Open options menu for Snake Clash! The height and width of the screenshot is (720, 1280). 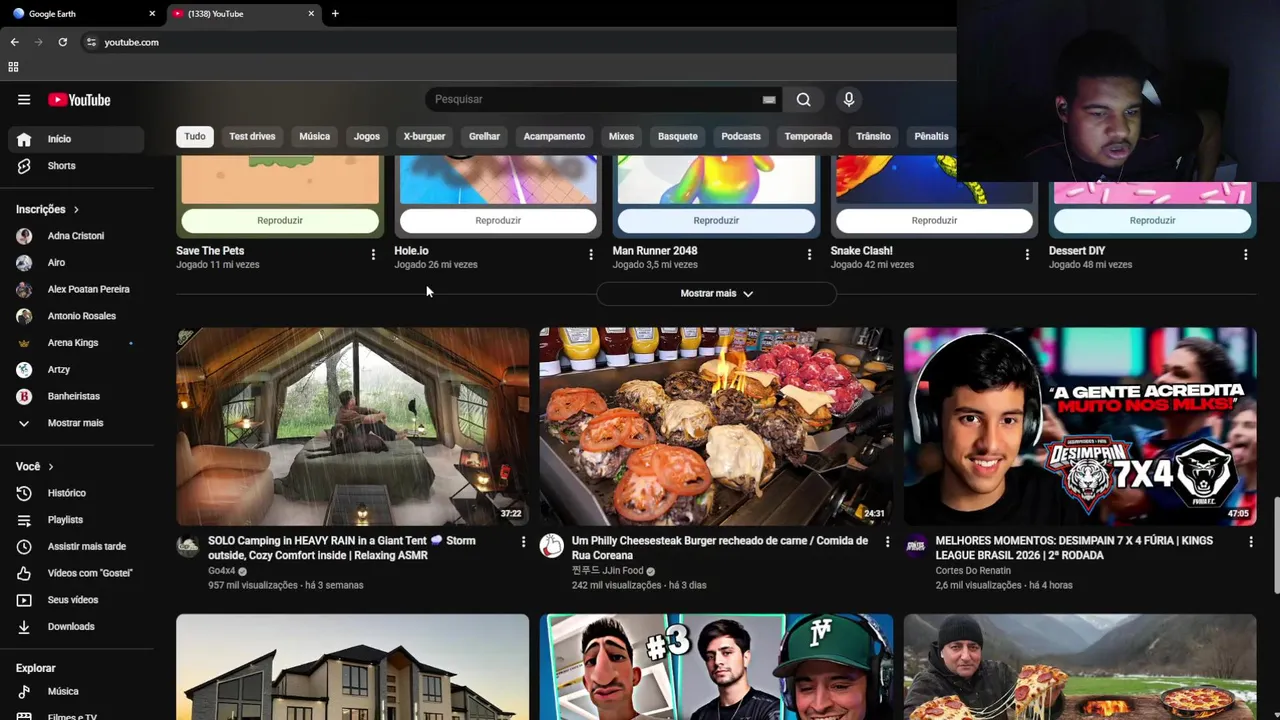point(1027,255)
